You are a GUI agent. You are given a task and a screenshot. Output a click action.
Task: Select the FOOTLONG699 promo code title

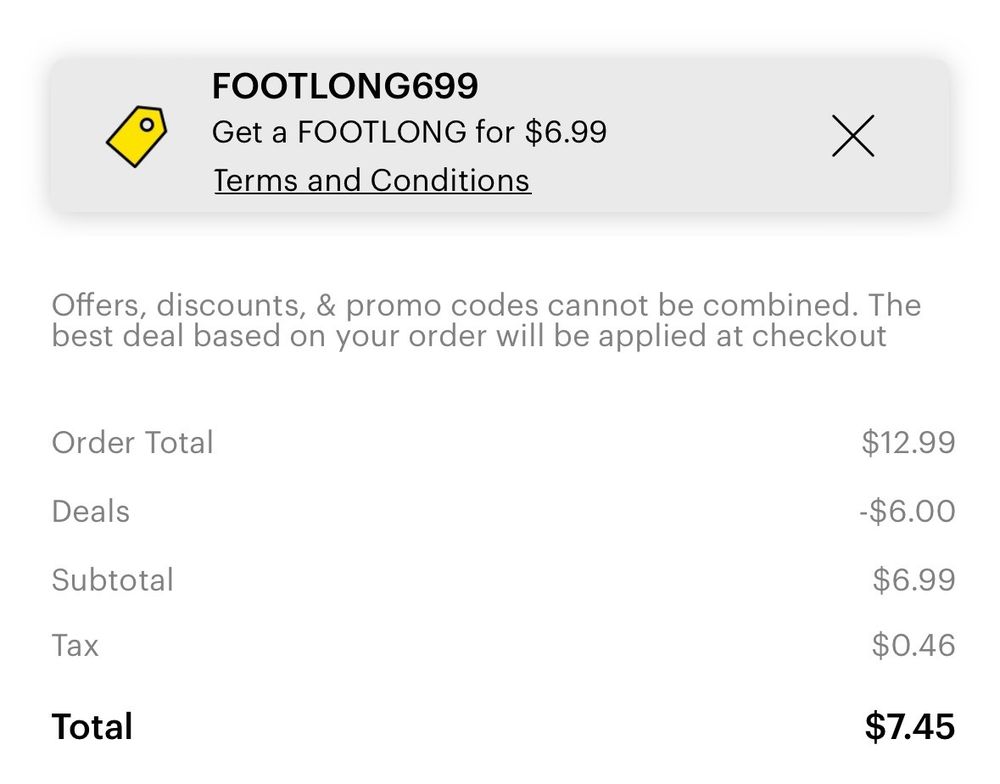(345, 87)
